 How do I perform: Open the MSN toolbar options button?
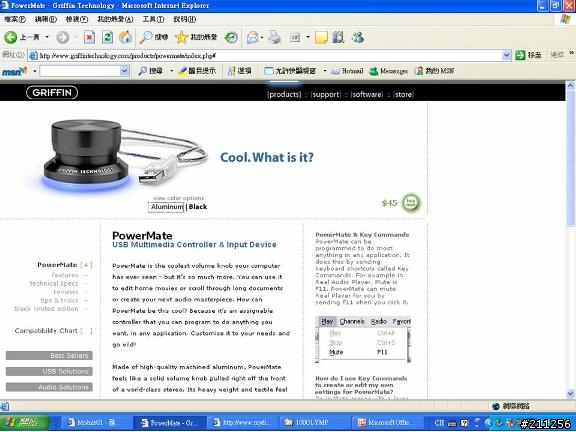(240, 71)
